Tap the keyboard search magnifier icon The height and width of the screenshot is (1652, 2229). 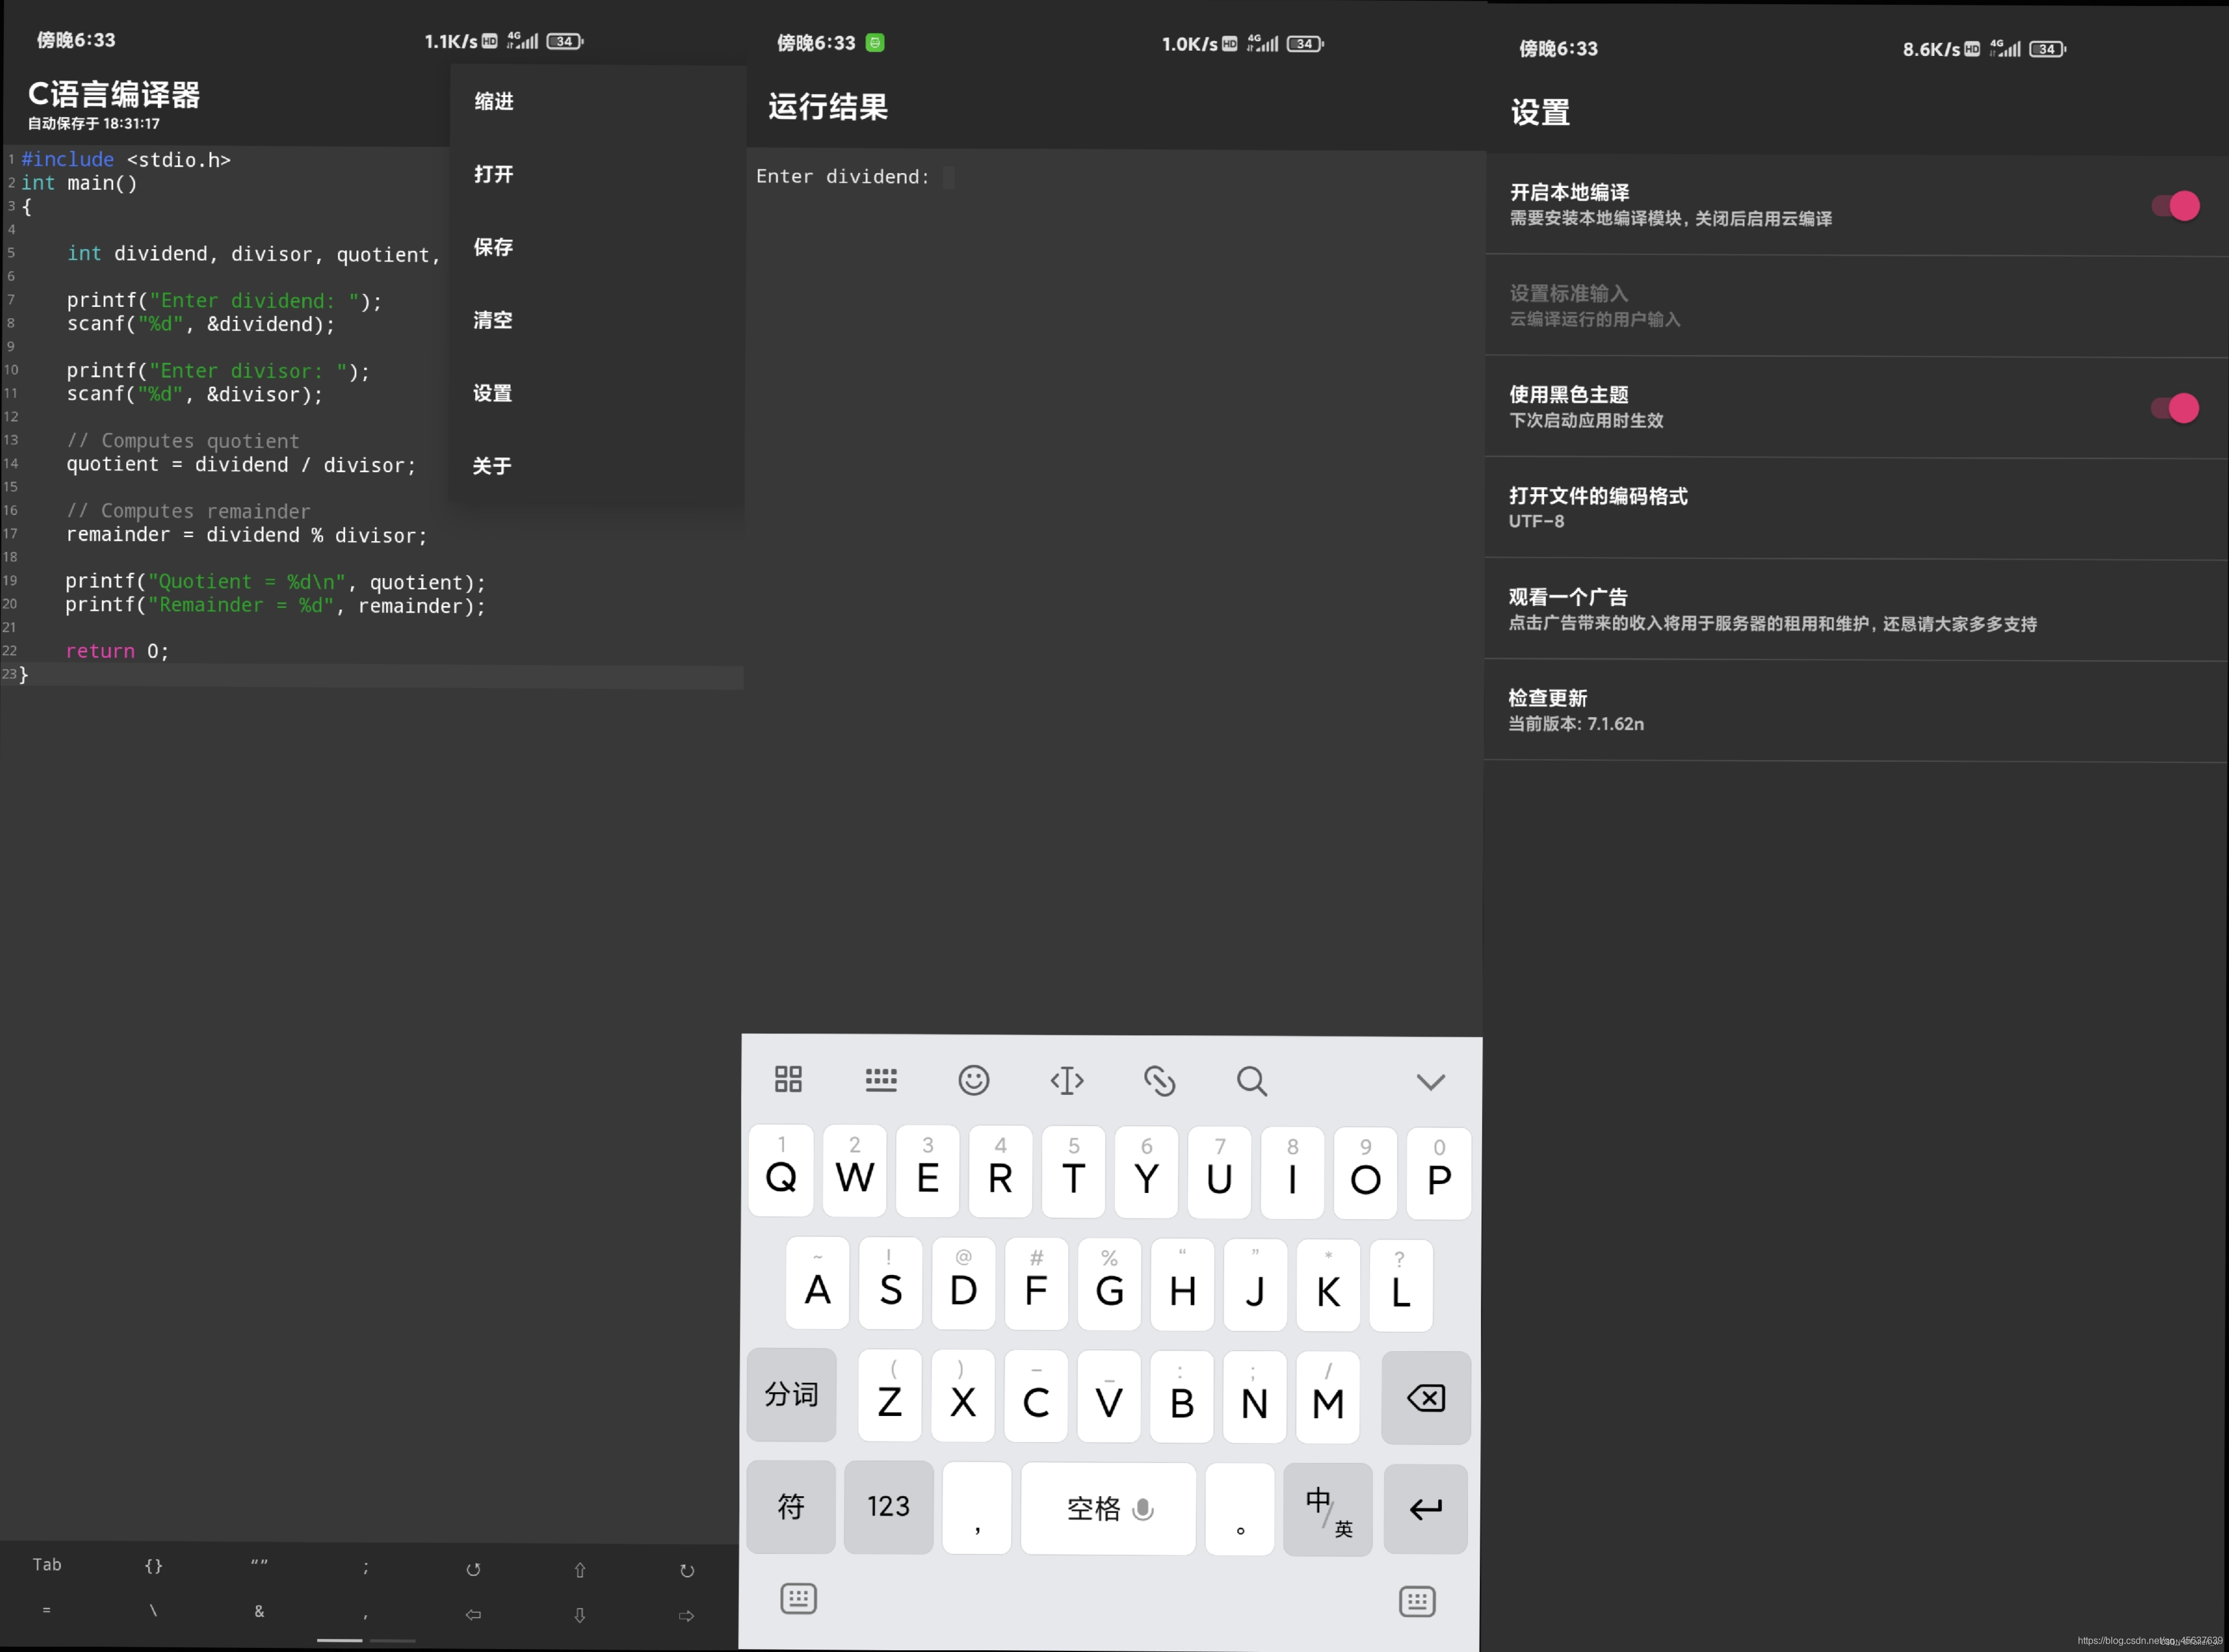(1251, 1081)
